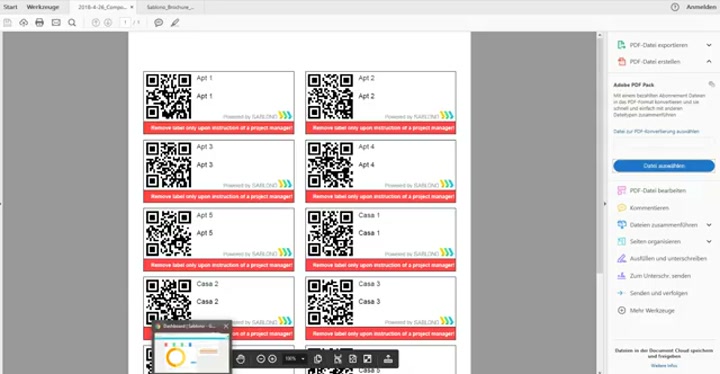
Task: Collapse the right tools pane arrow
Action: [x=605, y=204]
